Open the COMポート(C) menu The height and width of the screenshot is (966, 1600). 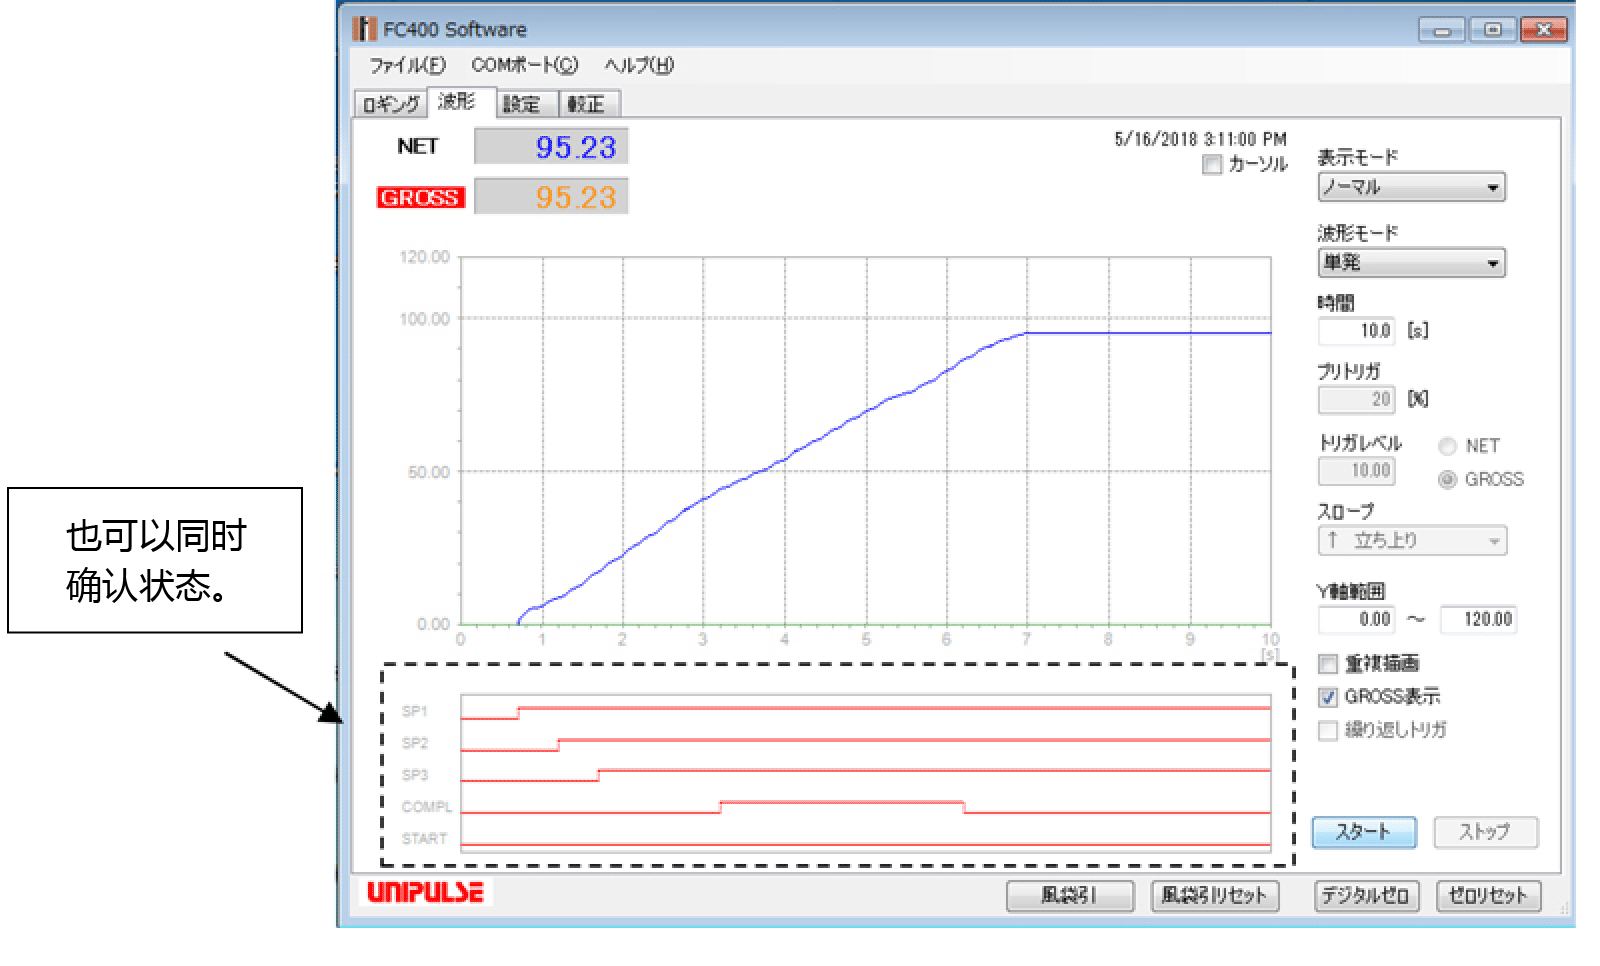coord(524,66)
